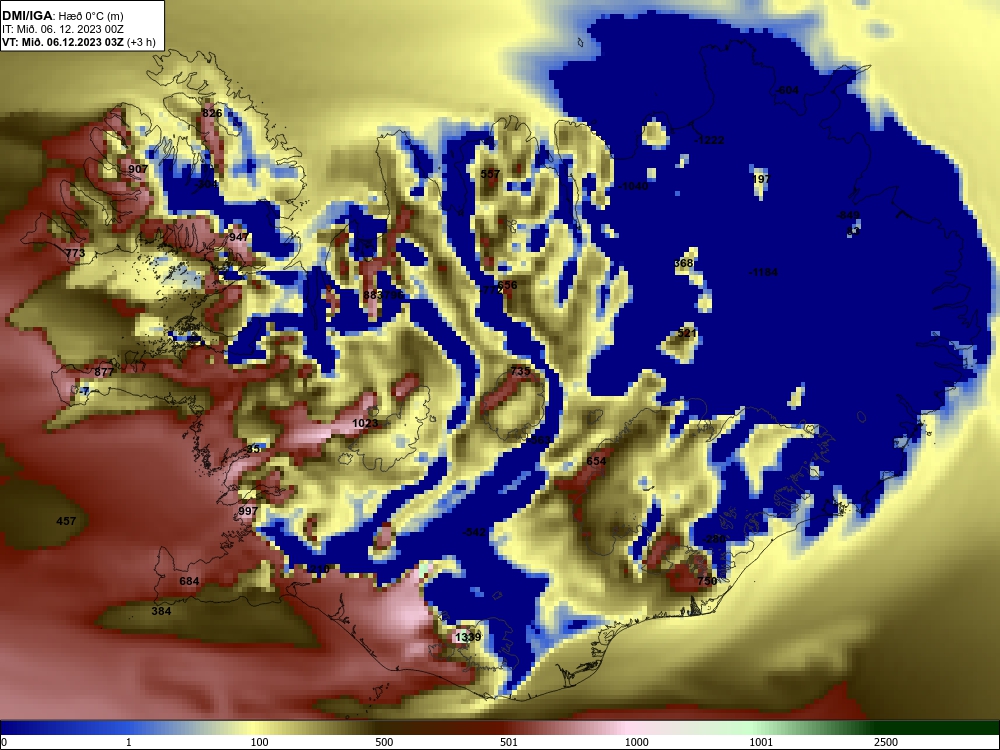The height and width of the screenshot is (750, 1000).
Task: Click the map value 656
Action: tap(508, 286)
